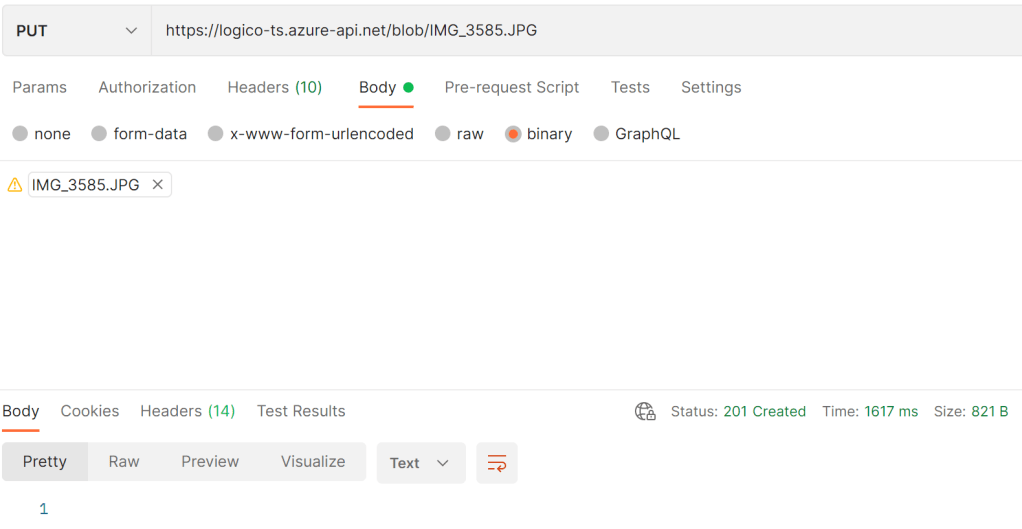The width and height of the screenshot is (1022, 529).
Task: Click the wrap lines icon in response toolbar
Action: click(497, 463)
